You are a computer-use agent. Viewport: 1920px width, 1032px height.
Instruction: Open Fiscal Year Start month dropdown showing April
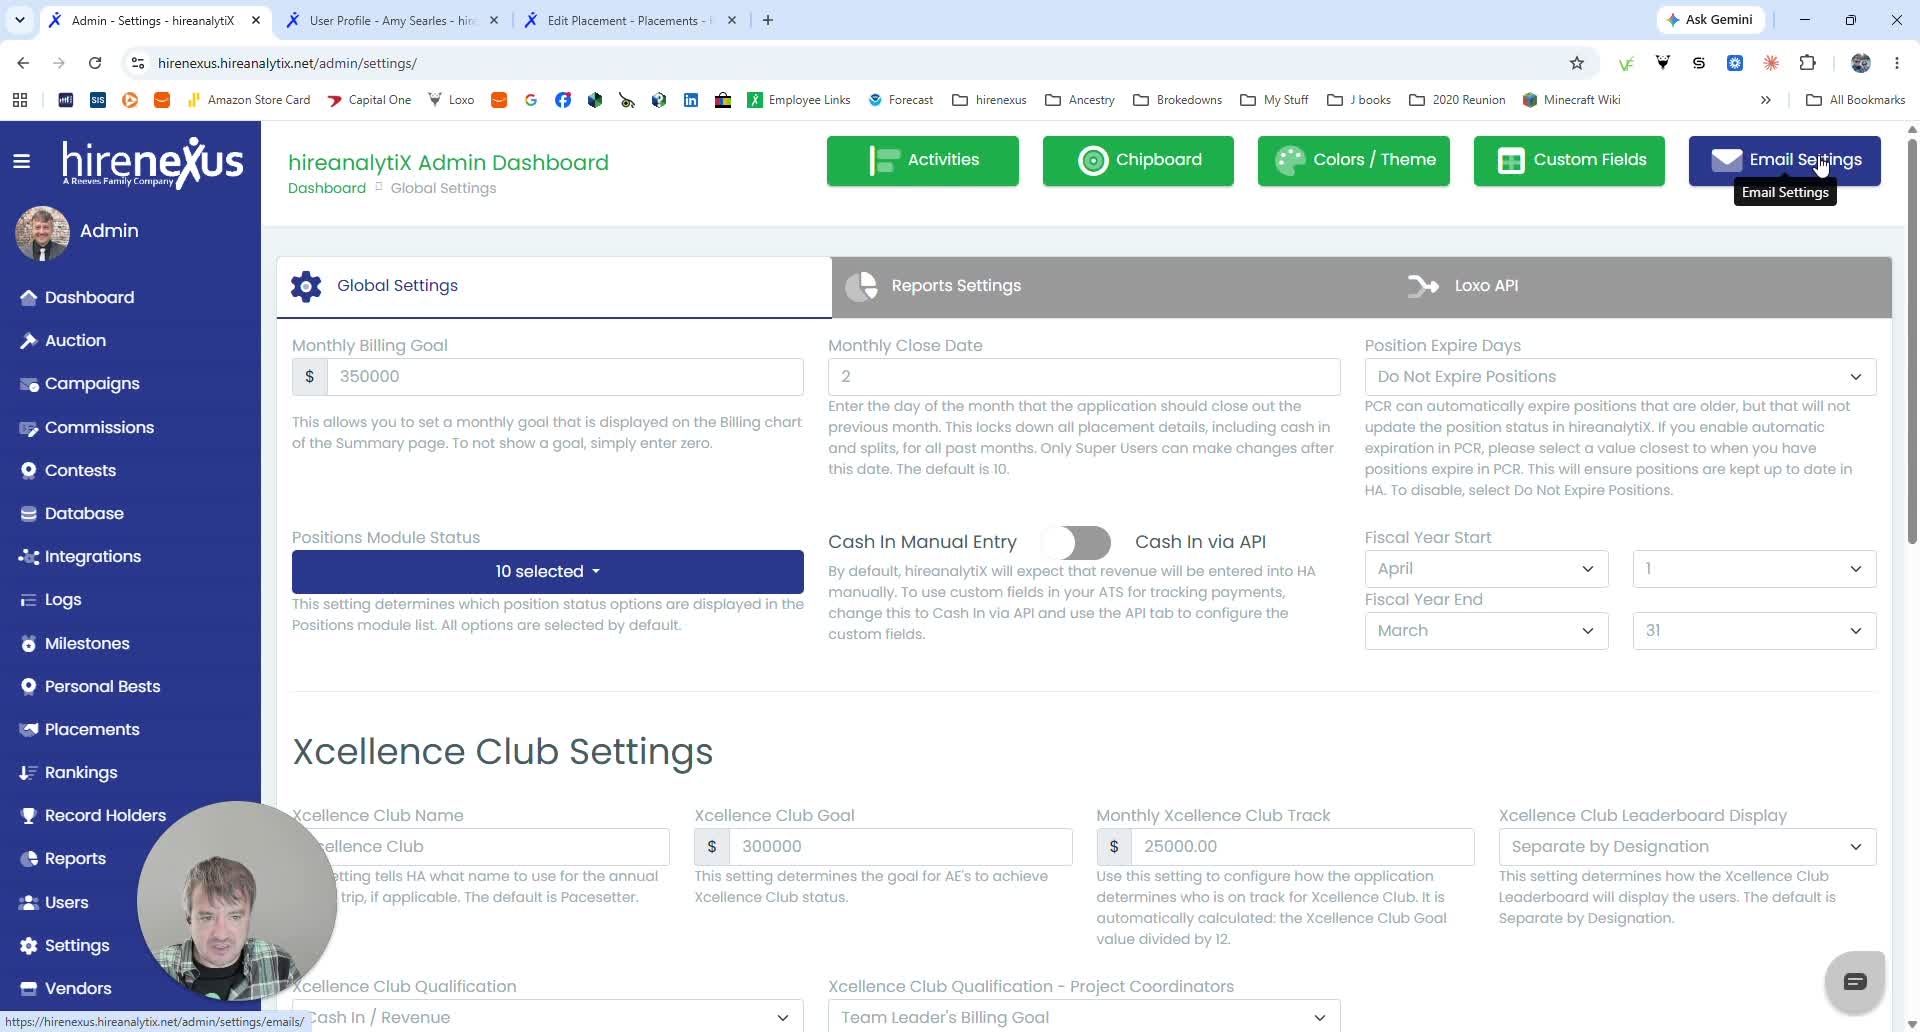(1486, 569)
